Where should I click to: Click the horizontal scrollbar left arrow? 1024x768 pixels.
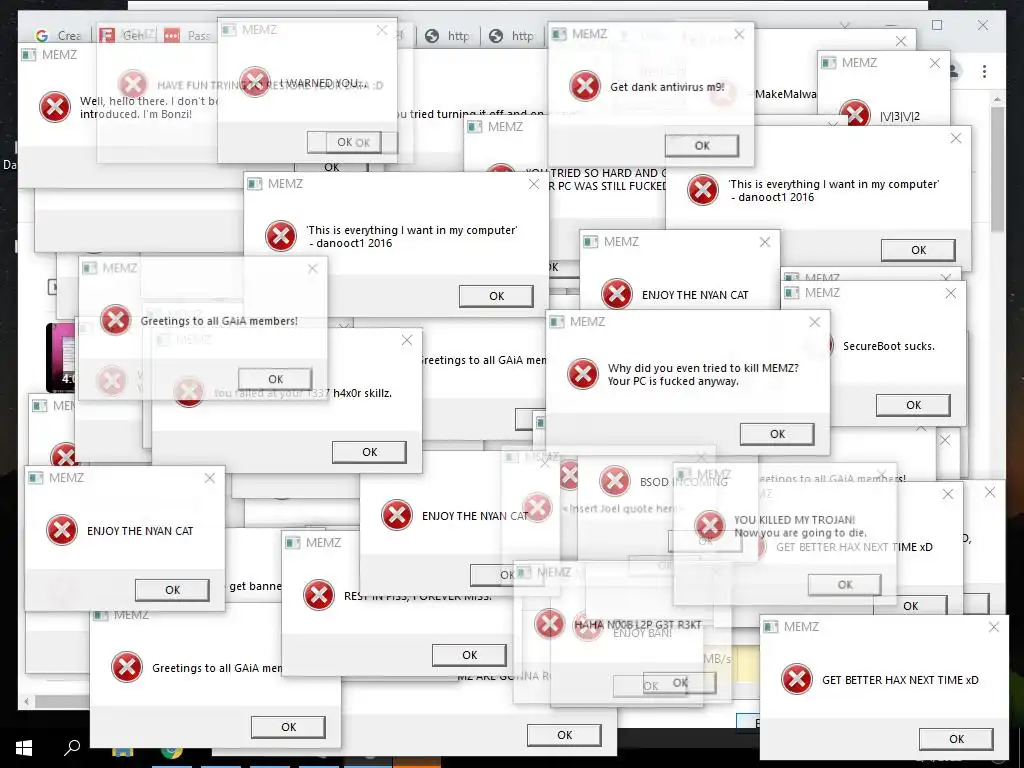point(27,701)
